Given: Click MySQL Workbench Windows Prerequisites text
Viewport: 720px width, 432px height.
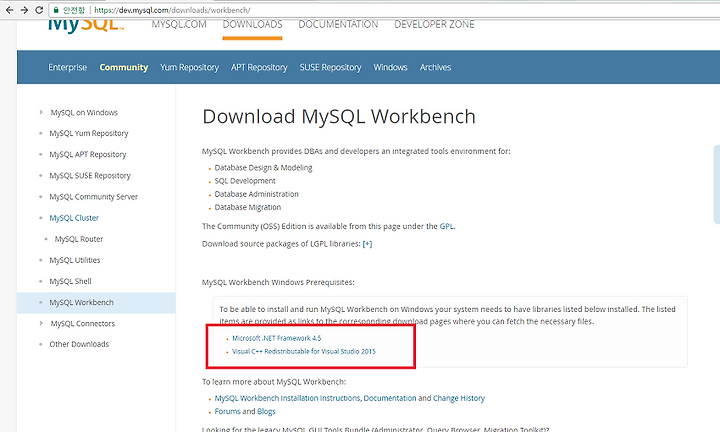Looking at the screenshot, I should click(x=278, y=282).
